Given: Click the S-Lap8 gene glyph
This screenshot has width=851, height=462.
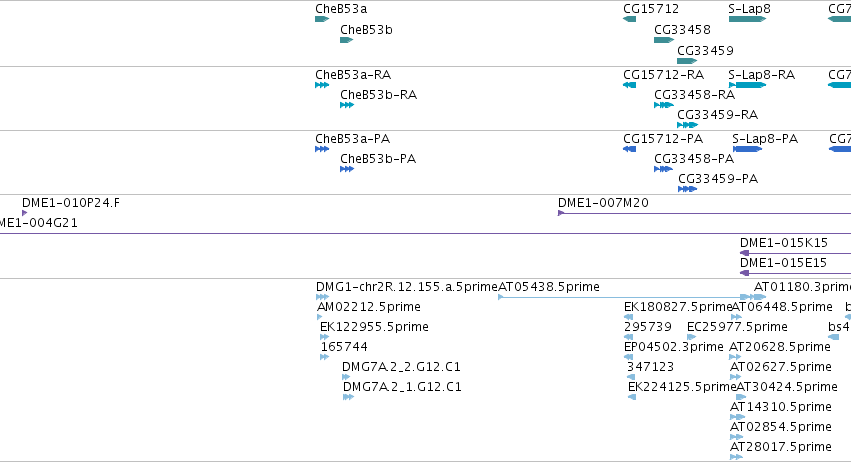Looking at the screenshot, I should [x=747, y=19].
